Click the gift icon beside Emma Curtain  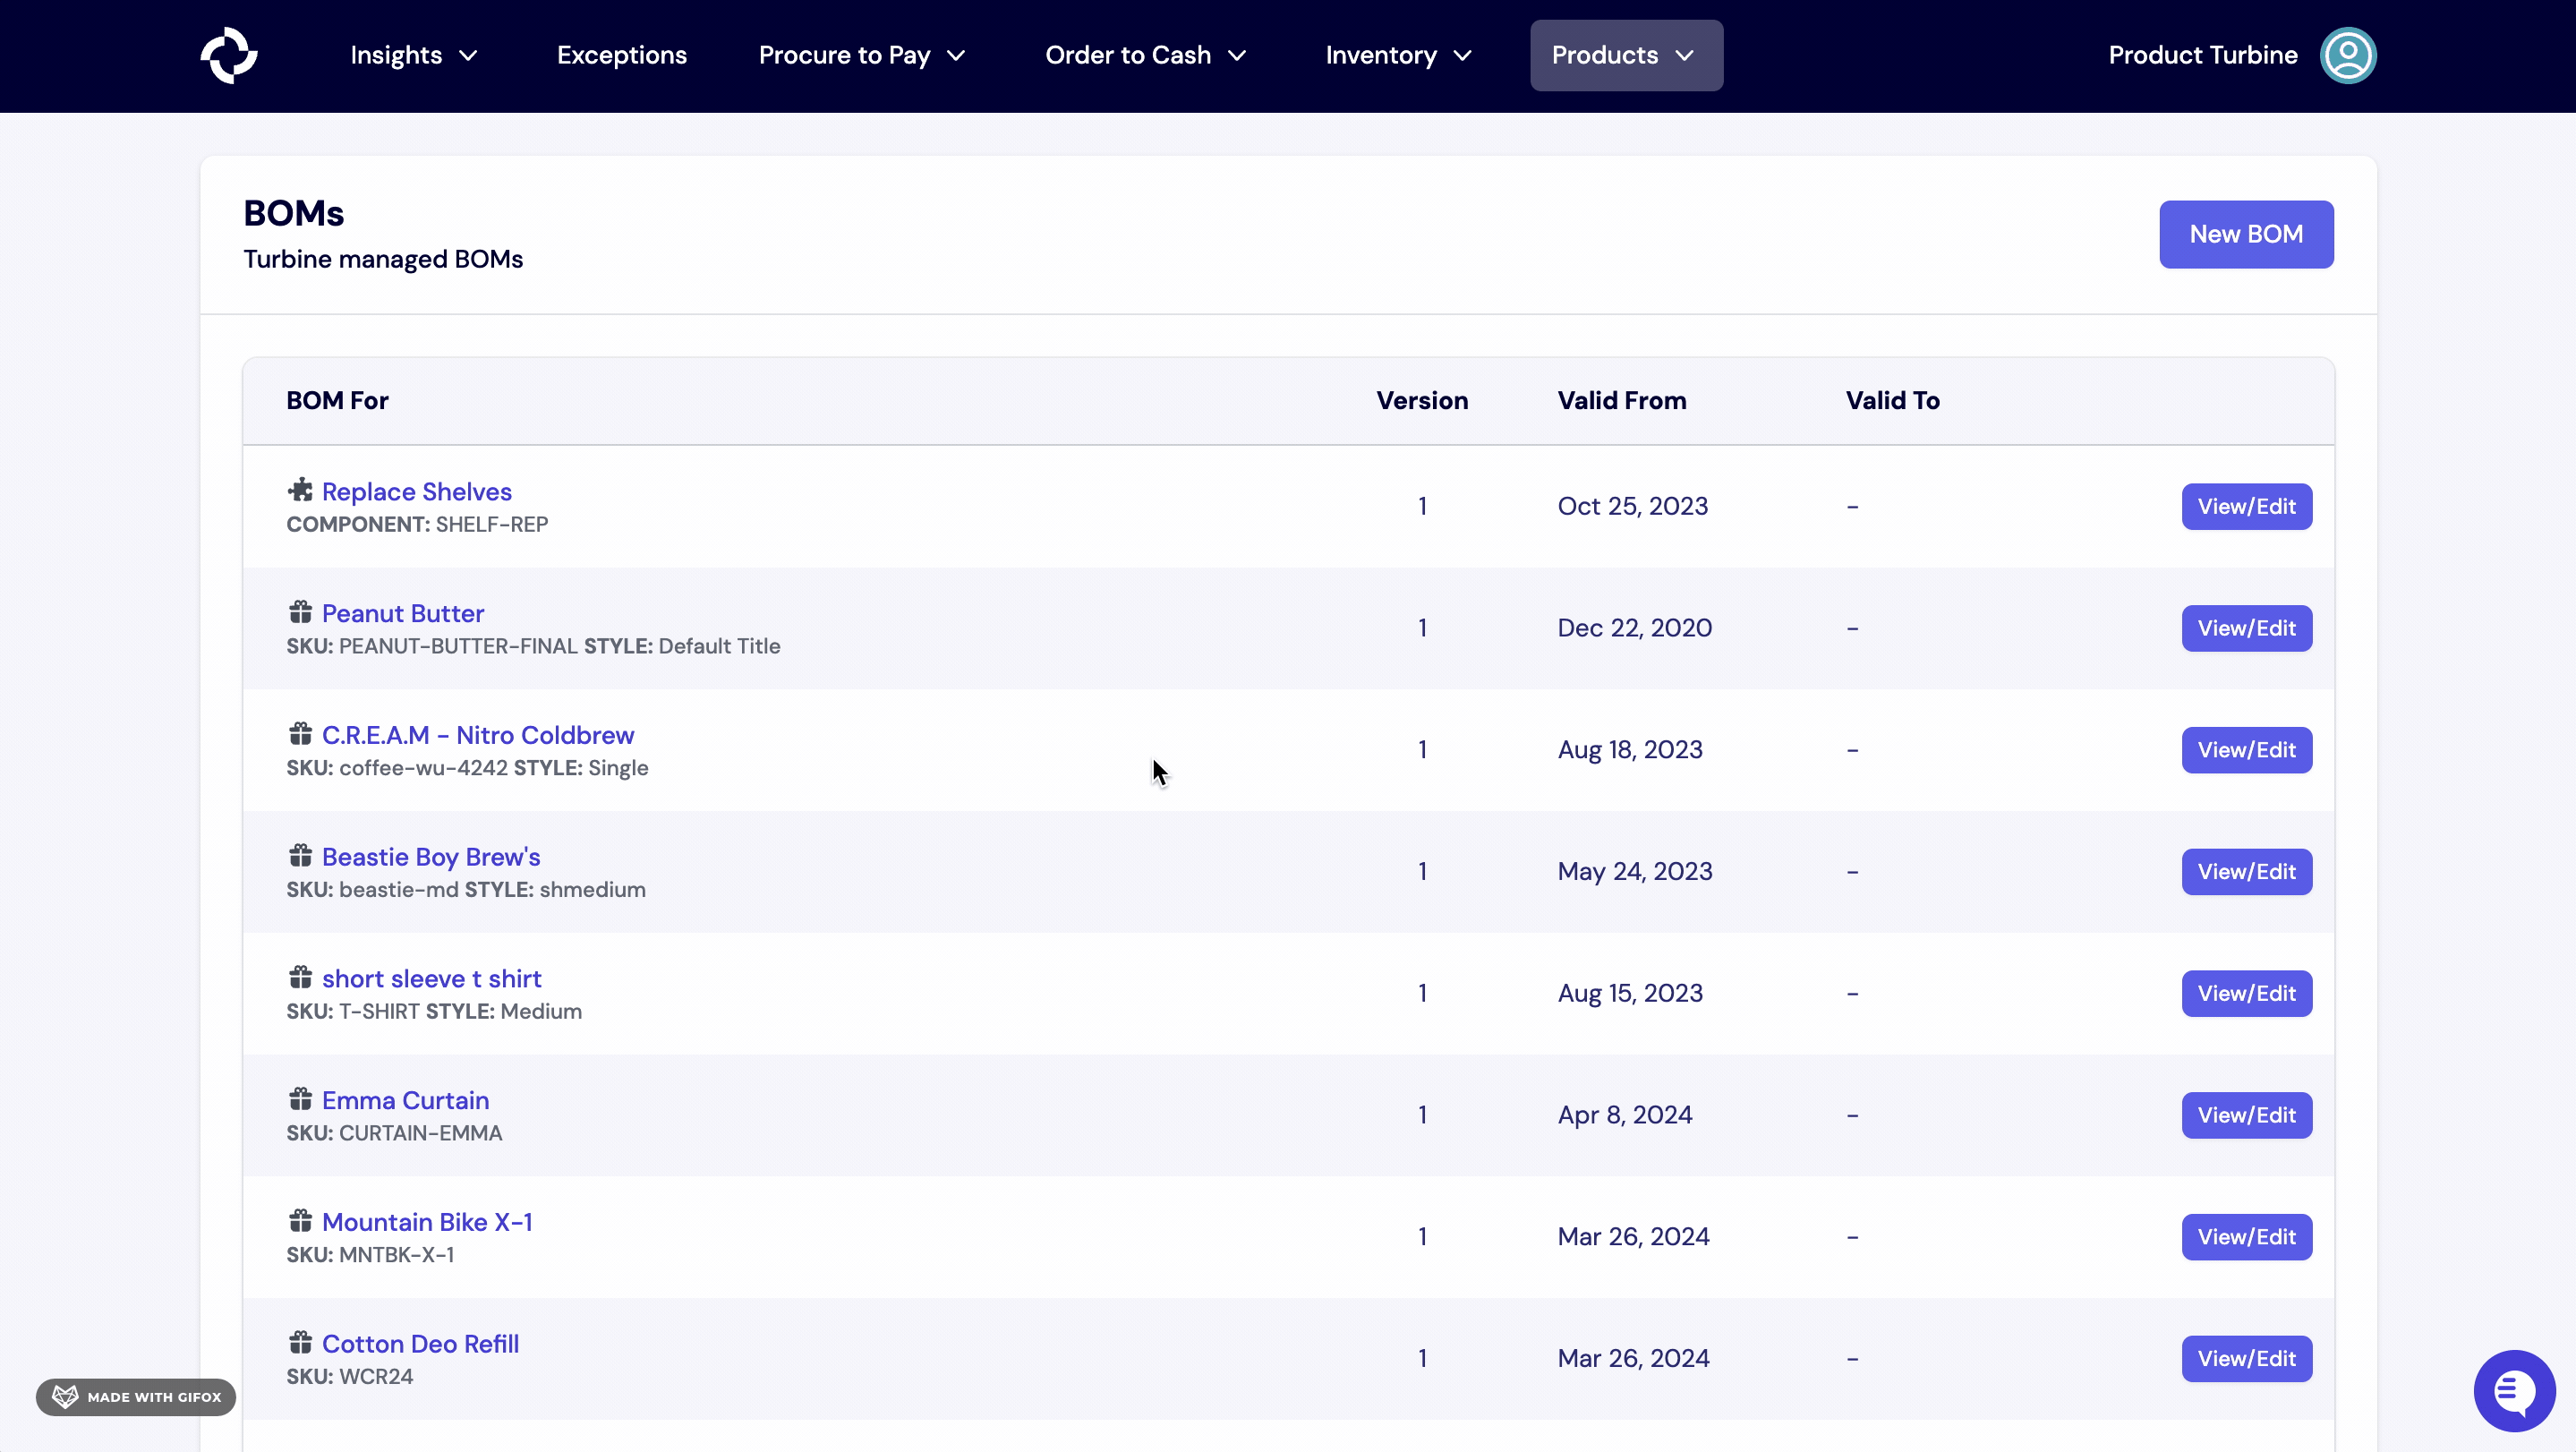click(301, 1098)
